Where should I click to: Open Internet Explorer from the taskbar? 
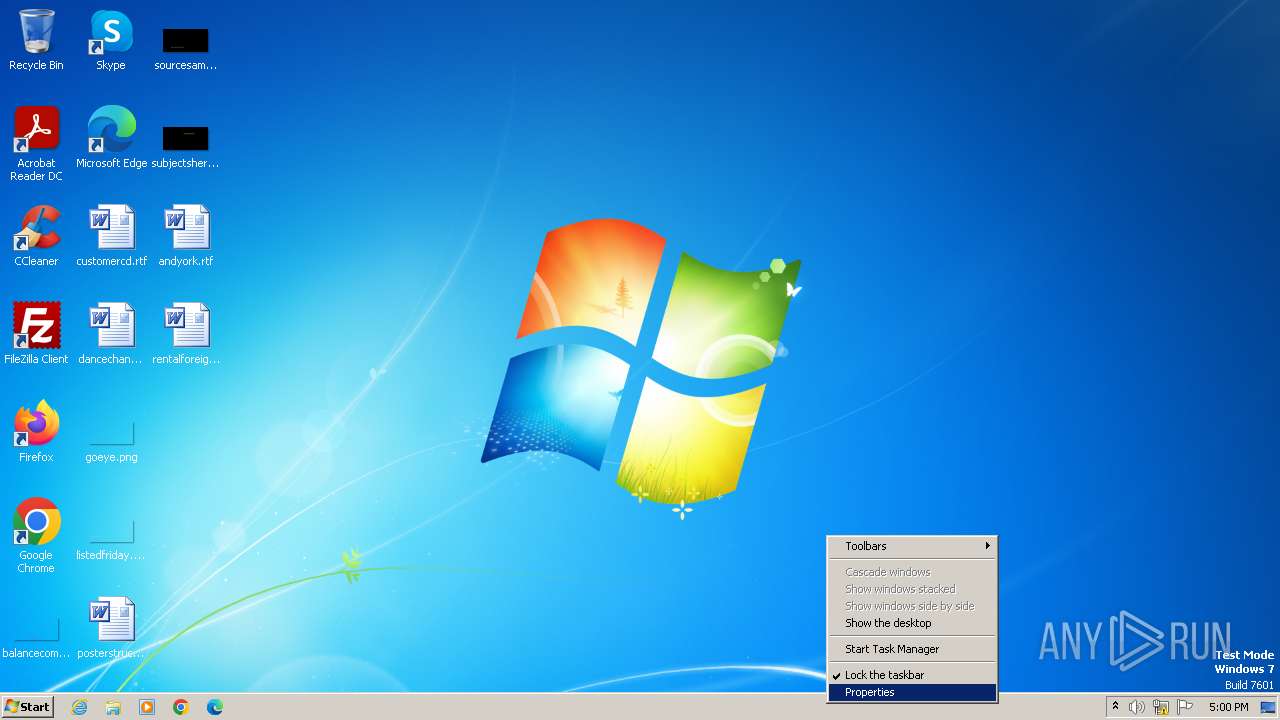coord(80,707)
